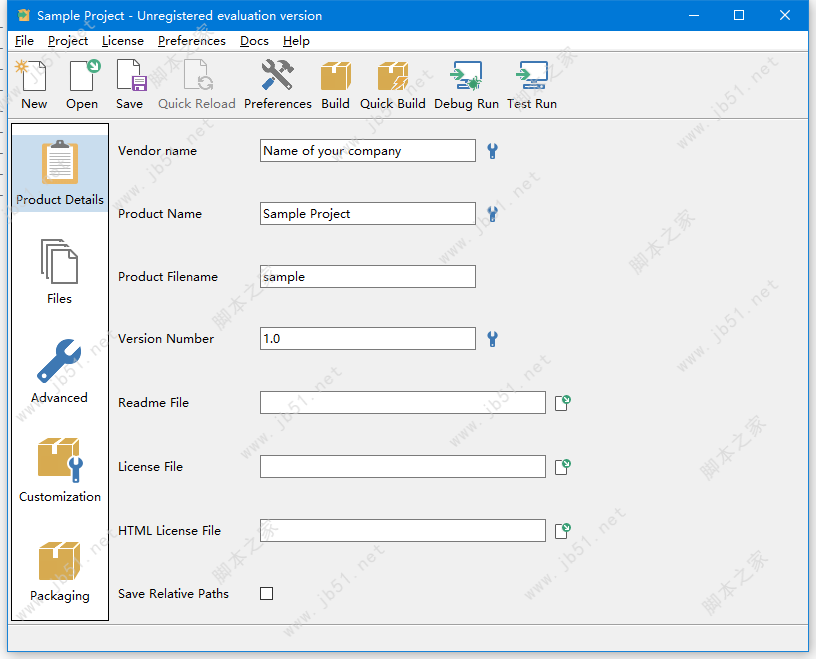Viewport: 816px width, 659px height.
Task: Click the wrench icon beside Version Number
Action: click(492, 339)
